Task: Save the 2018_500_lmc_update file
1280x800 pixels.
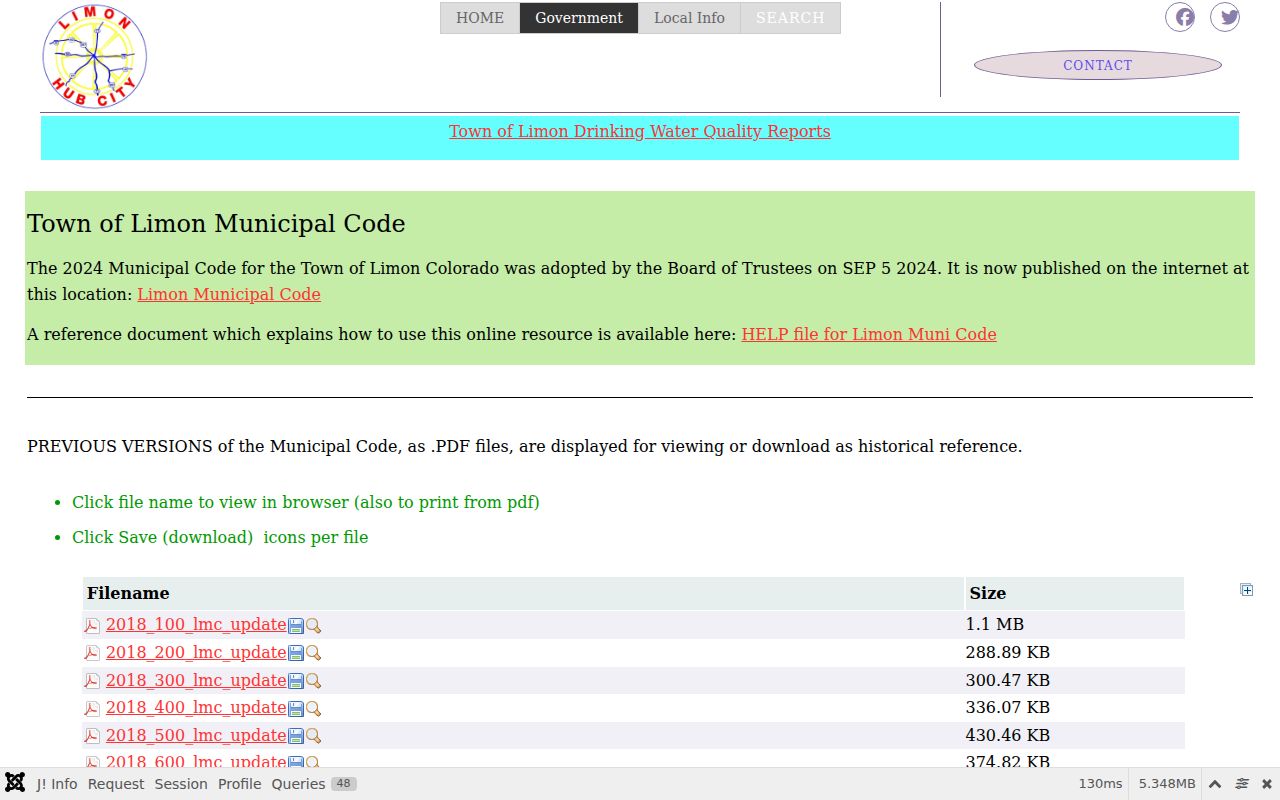Action: (296, 736)
